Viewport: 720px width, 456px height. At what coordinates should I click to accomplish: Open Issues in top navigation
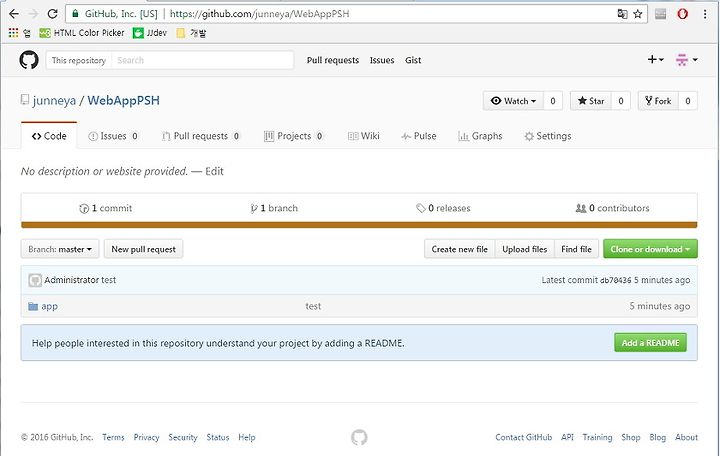pos(382,60)
